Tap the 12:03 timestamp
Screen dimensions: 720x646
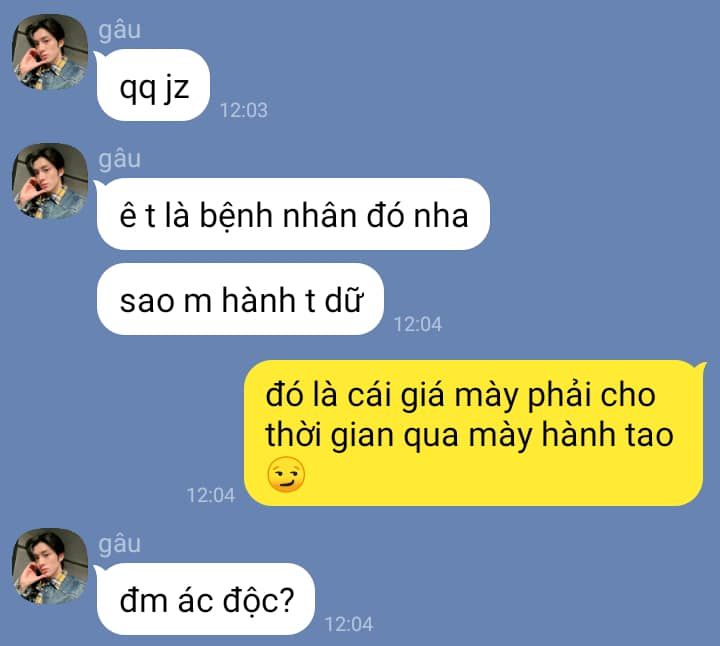click(244, 110)
